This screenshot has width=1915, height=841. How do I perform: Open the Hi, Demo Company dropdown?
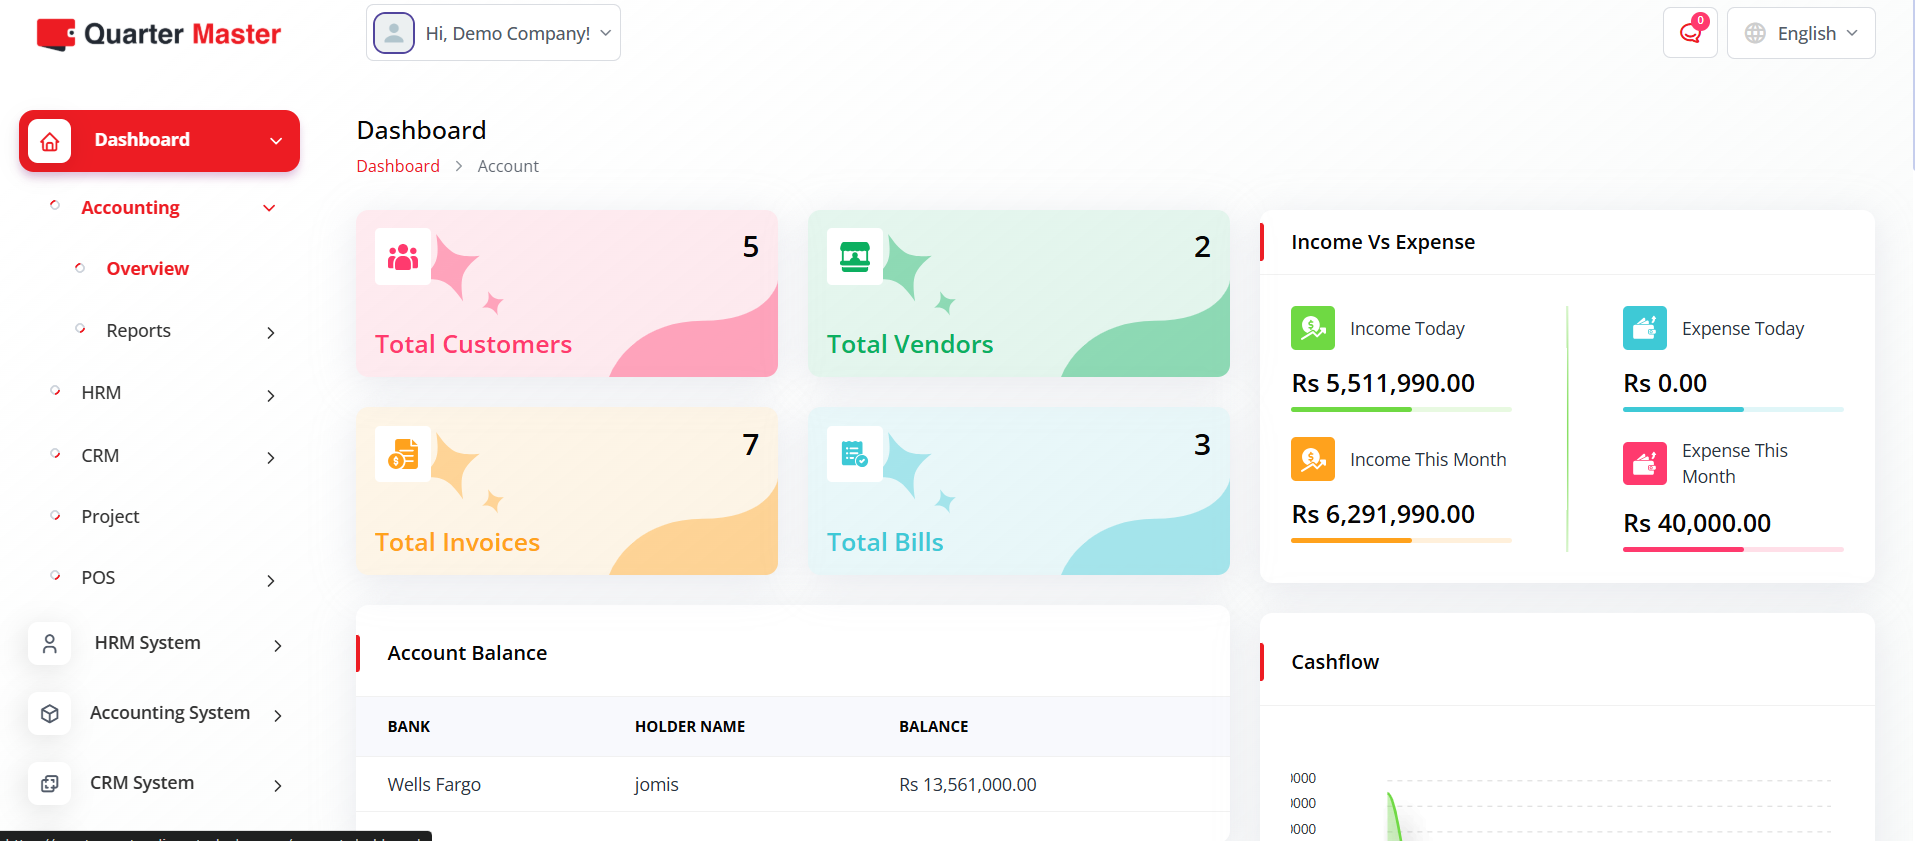pos(493,33)
